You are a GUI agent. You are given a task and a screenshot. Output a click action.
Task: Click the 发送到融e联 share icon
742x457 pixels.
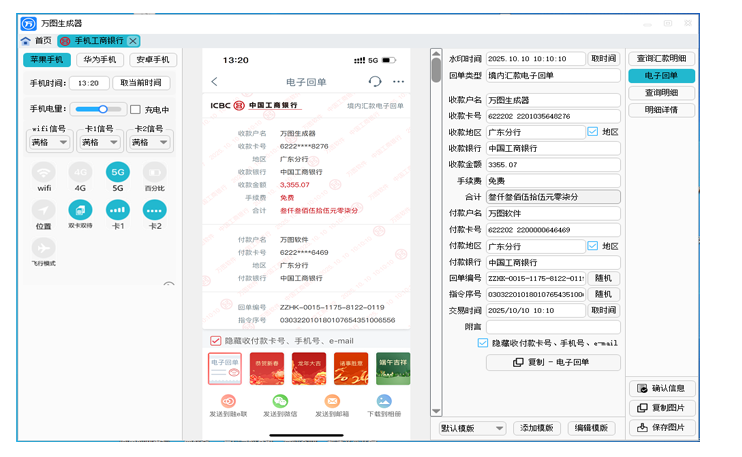(x=229, y=401)
